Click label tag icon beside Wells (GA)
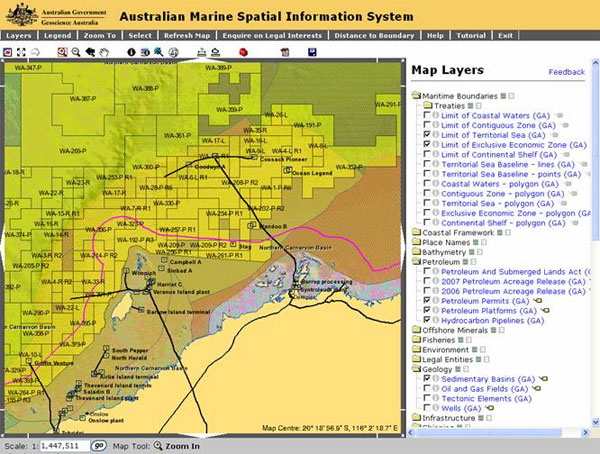 click(x=489, y=408)
